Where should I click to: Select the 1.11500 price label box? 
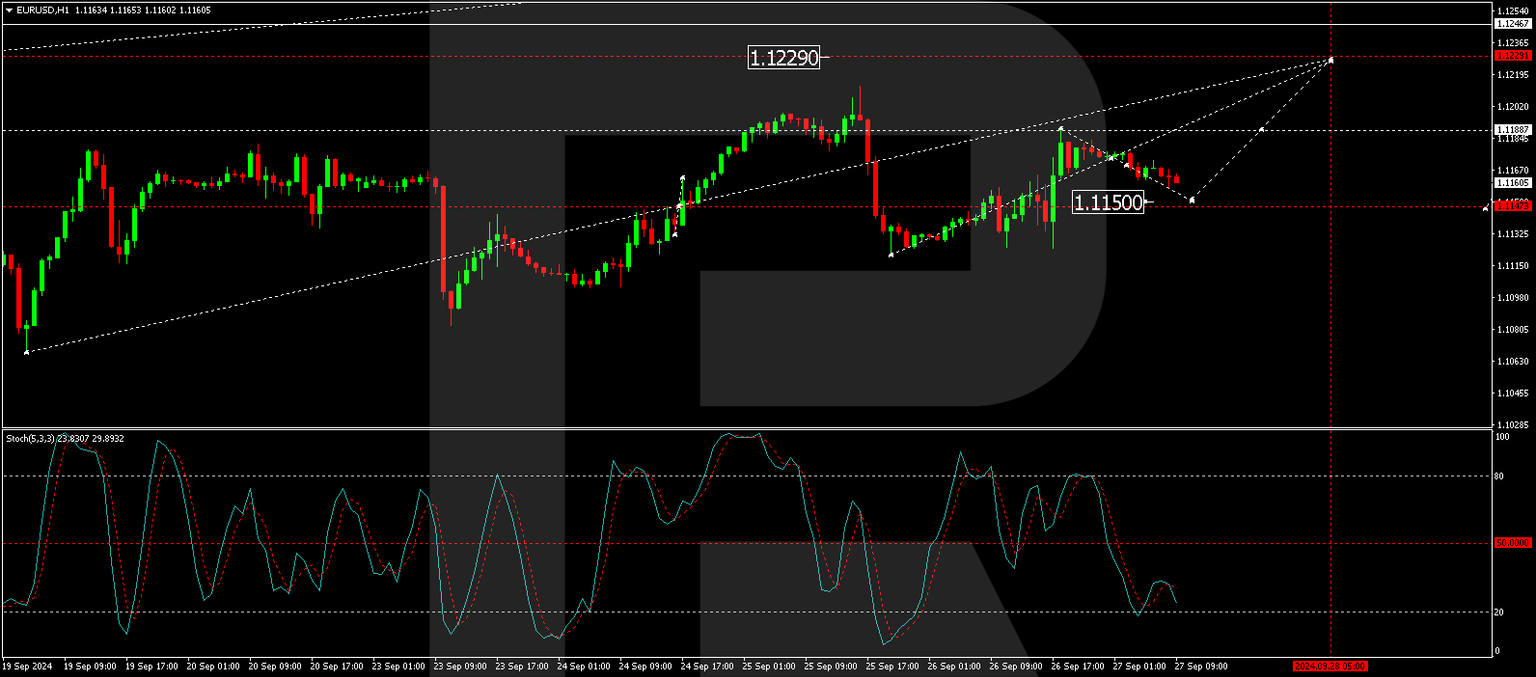[1110, 201]
